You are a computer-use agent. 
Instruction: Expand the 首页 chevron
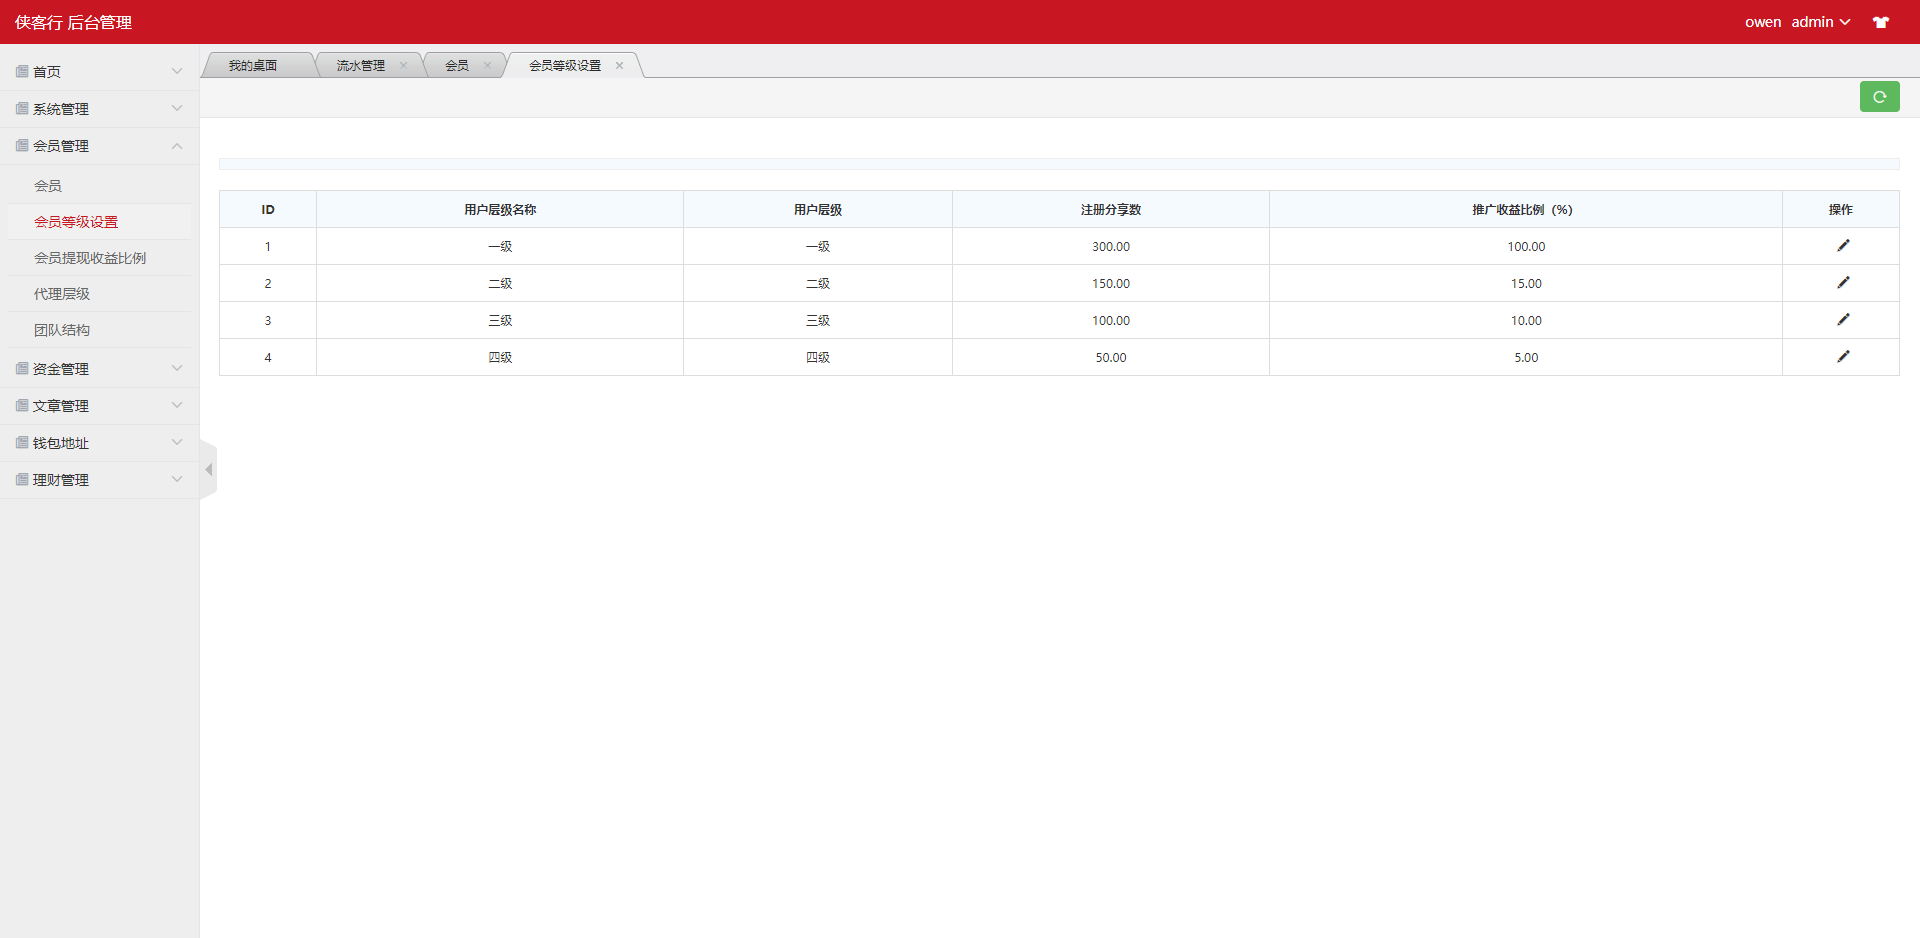coord(177,71)
